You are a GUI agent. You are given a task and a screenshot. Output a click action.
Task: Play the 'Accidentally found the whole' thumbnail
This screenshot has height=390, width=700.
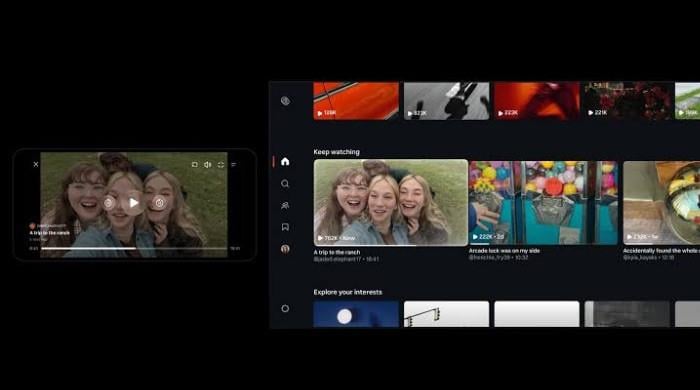pyautogui.click(x=662, y=203)
